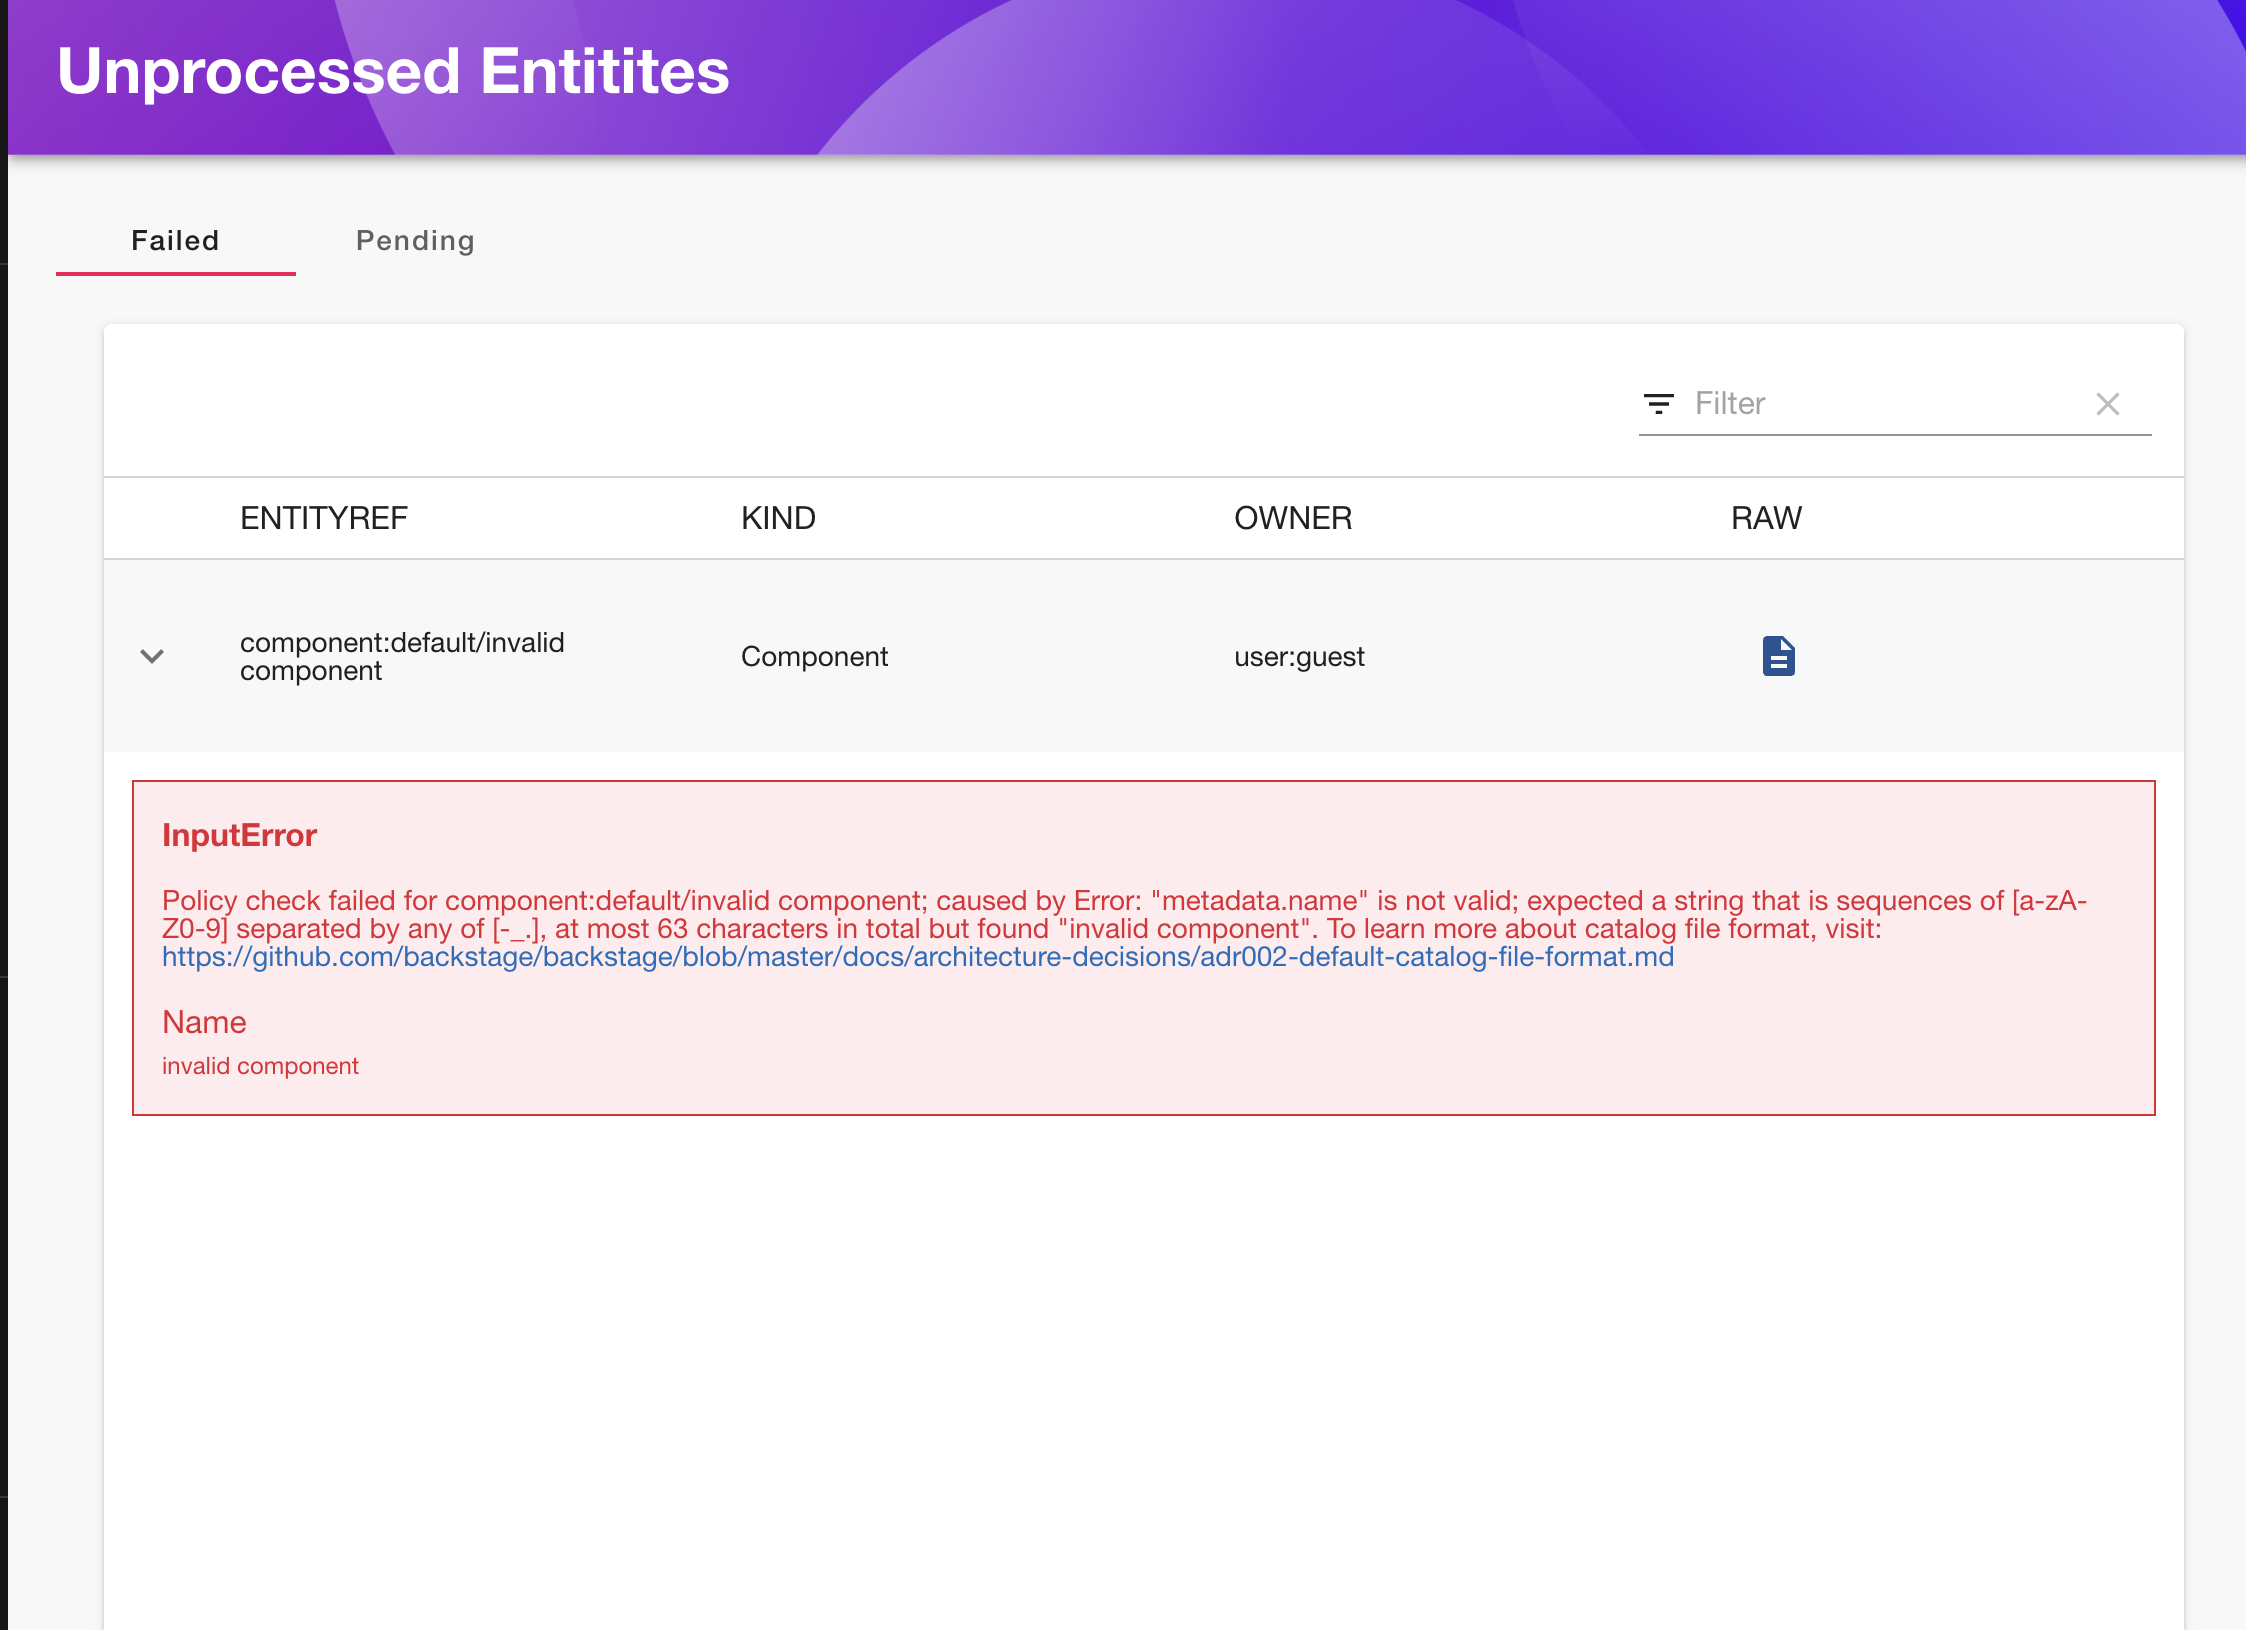Click the Name label in error box
Screen dimensions: 2246x1630
[204, 1022]
